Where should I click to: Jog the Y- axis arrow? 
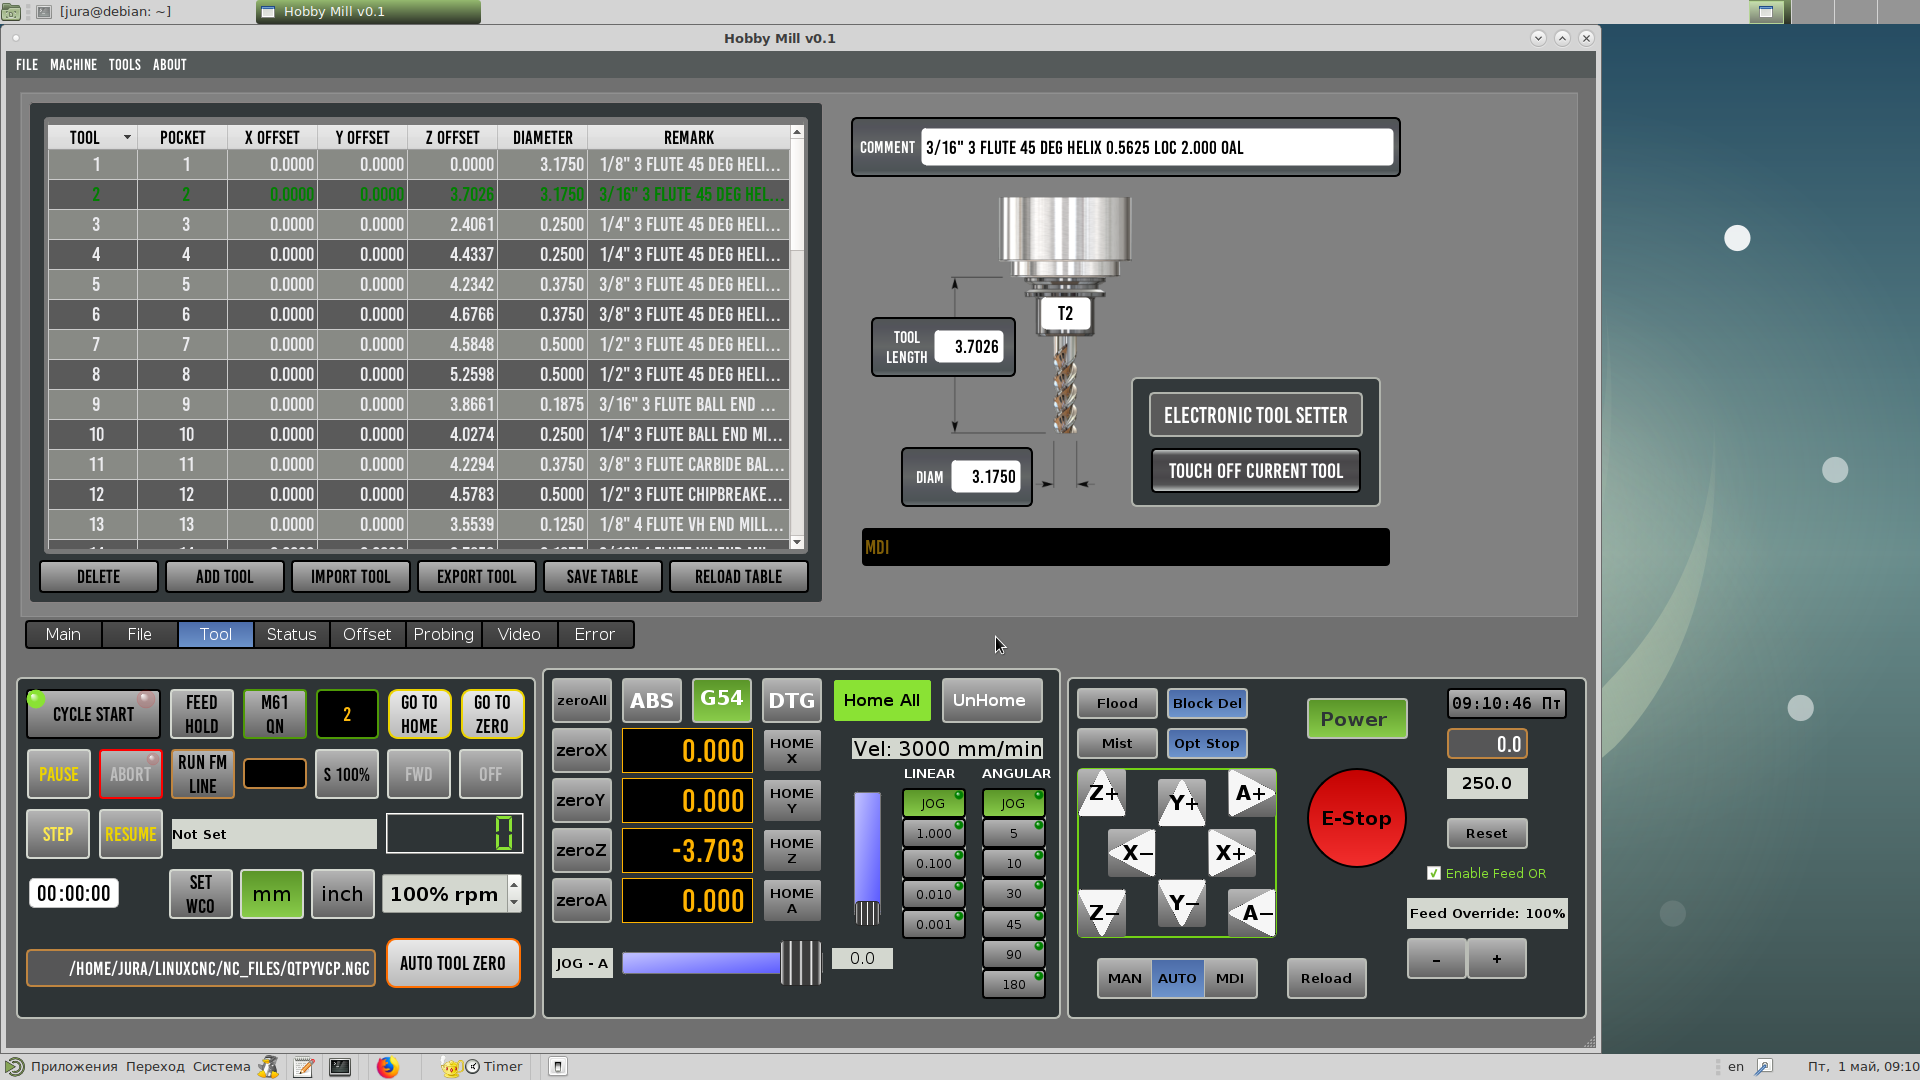pyautogui.click(x=1182, y=903)
